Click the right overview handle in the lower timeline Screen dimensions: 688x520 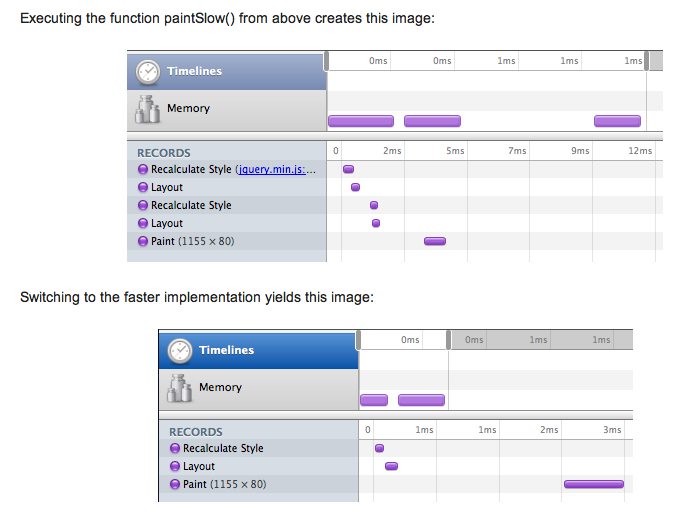(x=448, y=341)
